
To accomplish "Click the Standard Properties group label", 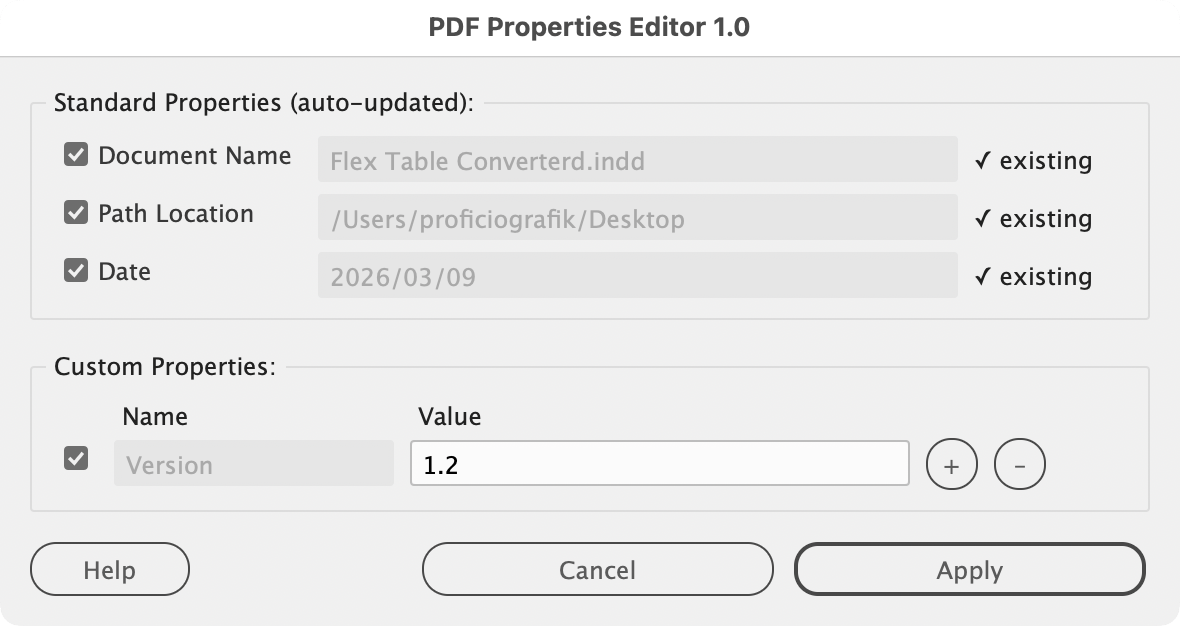I will pyautogui.click(x=264, y=103).
